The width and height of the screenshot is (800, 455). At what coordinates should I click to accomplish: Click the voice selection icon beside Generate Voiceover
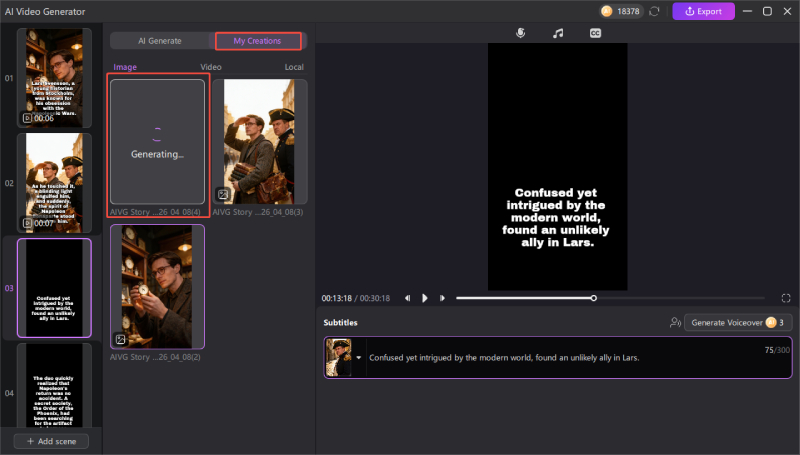[675, 323]
